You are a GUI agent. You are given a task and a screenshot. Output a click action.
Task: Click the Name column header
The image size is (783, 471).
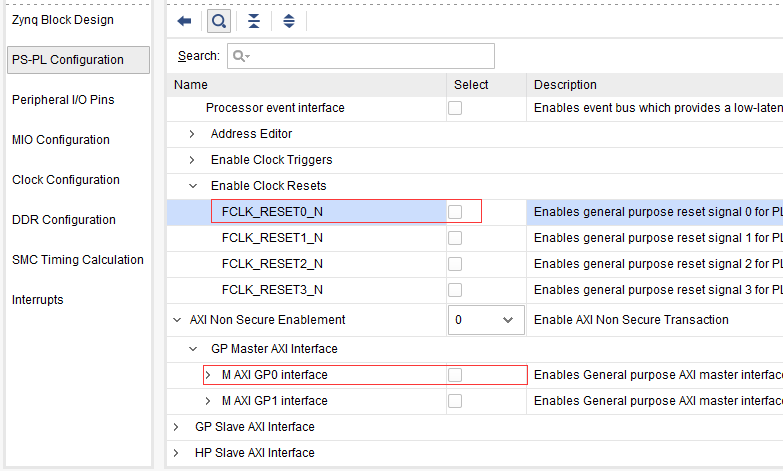click(306, 85)
